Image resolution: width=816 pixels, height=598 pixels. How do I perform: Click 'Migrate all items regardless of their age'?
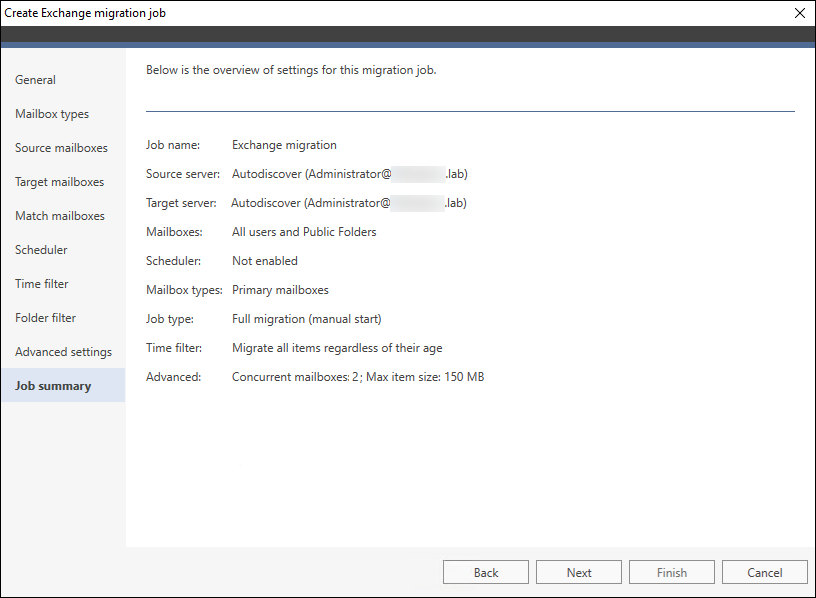point(337,348)
